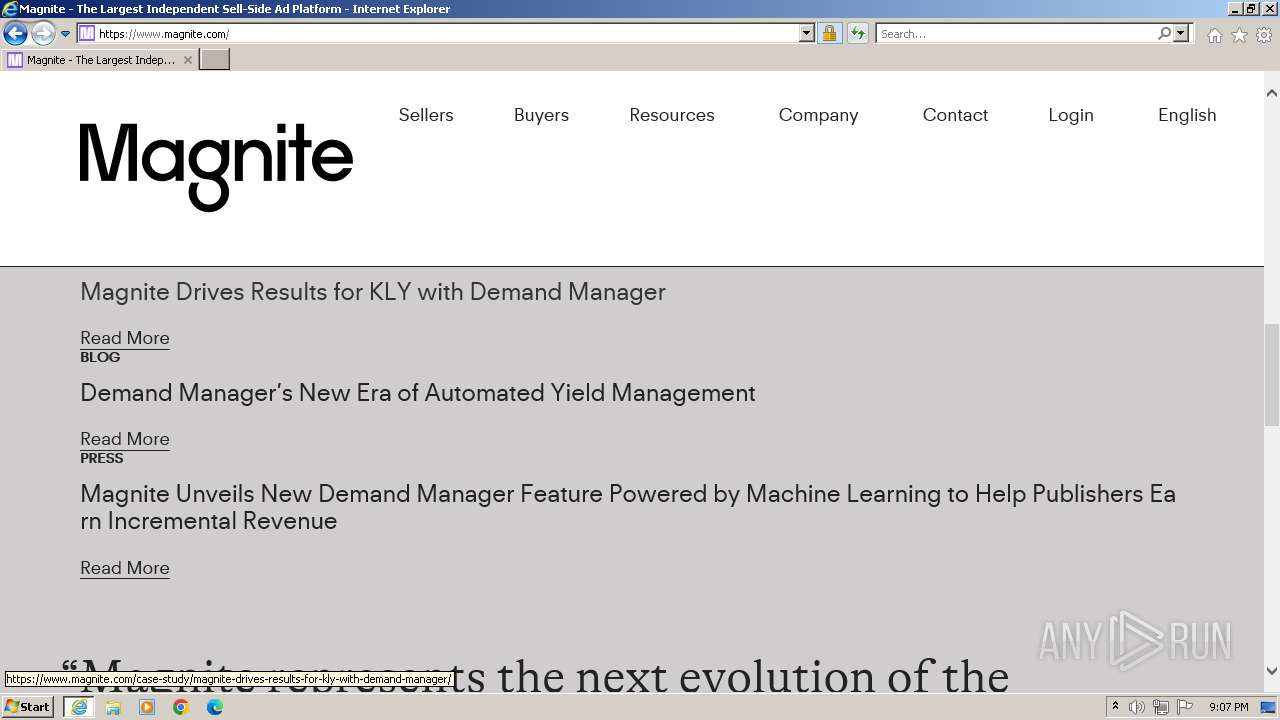Open the Buyers navigation menu
The width and height of the screenshot is (1280, 720).
pyautogui.click(x=541, y=115)
